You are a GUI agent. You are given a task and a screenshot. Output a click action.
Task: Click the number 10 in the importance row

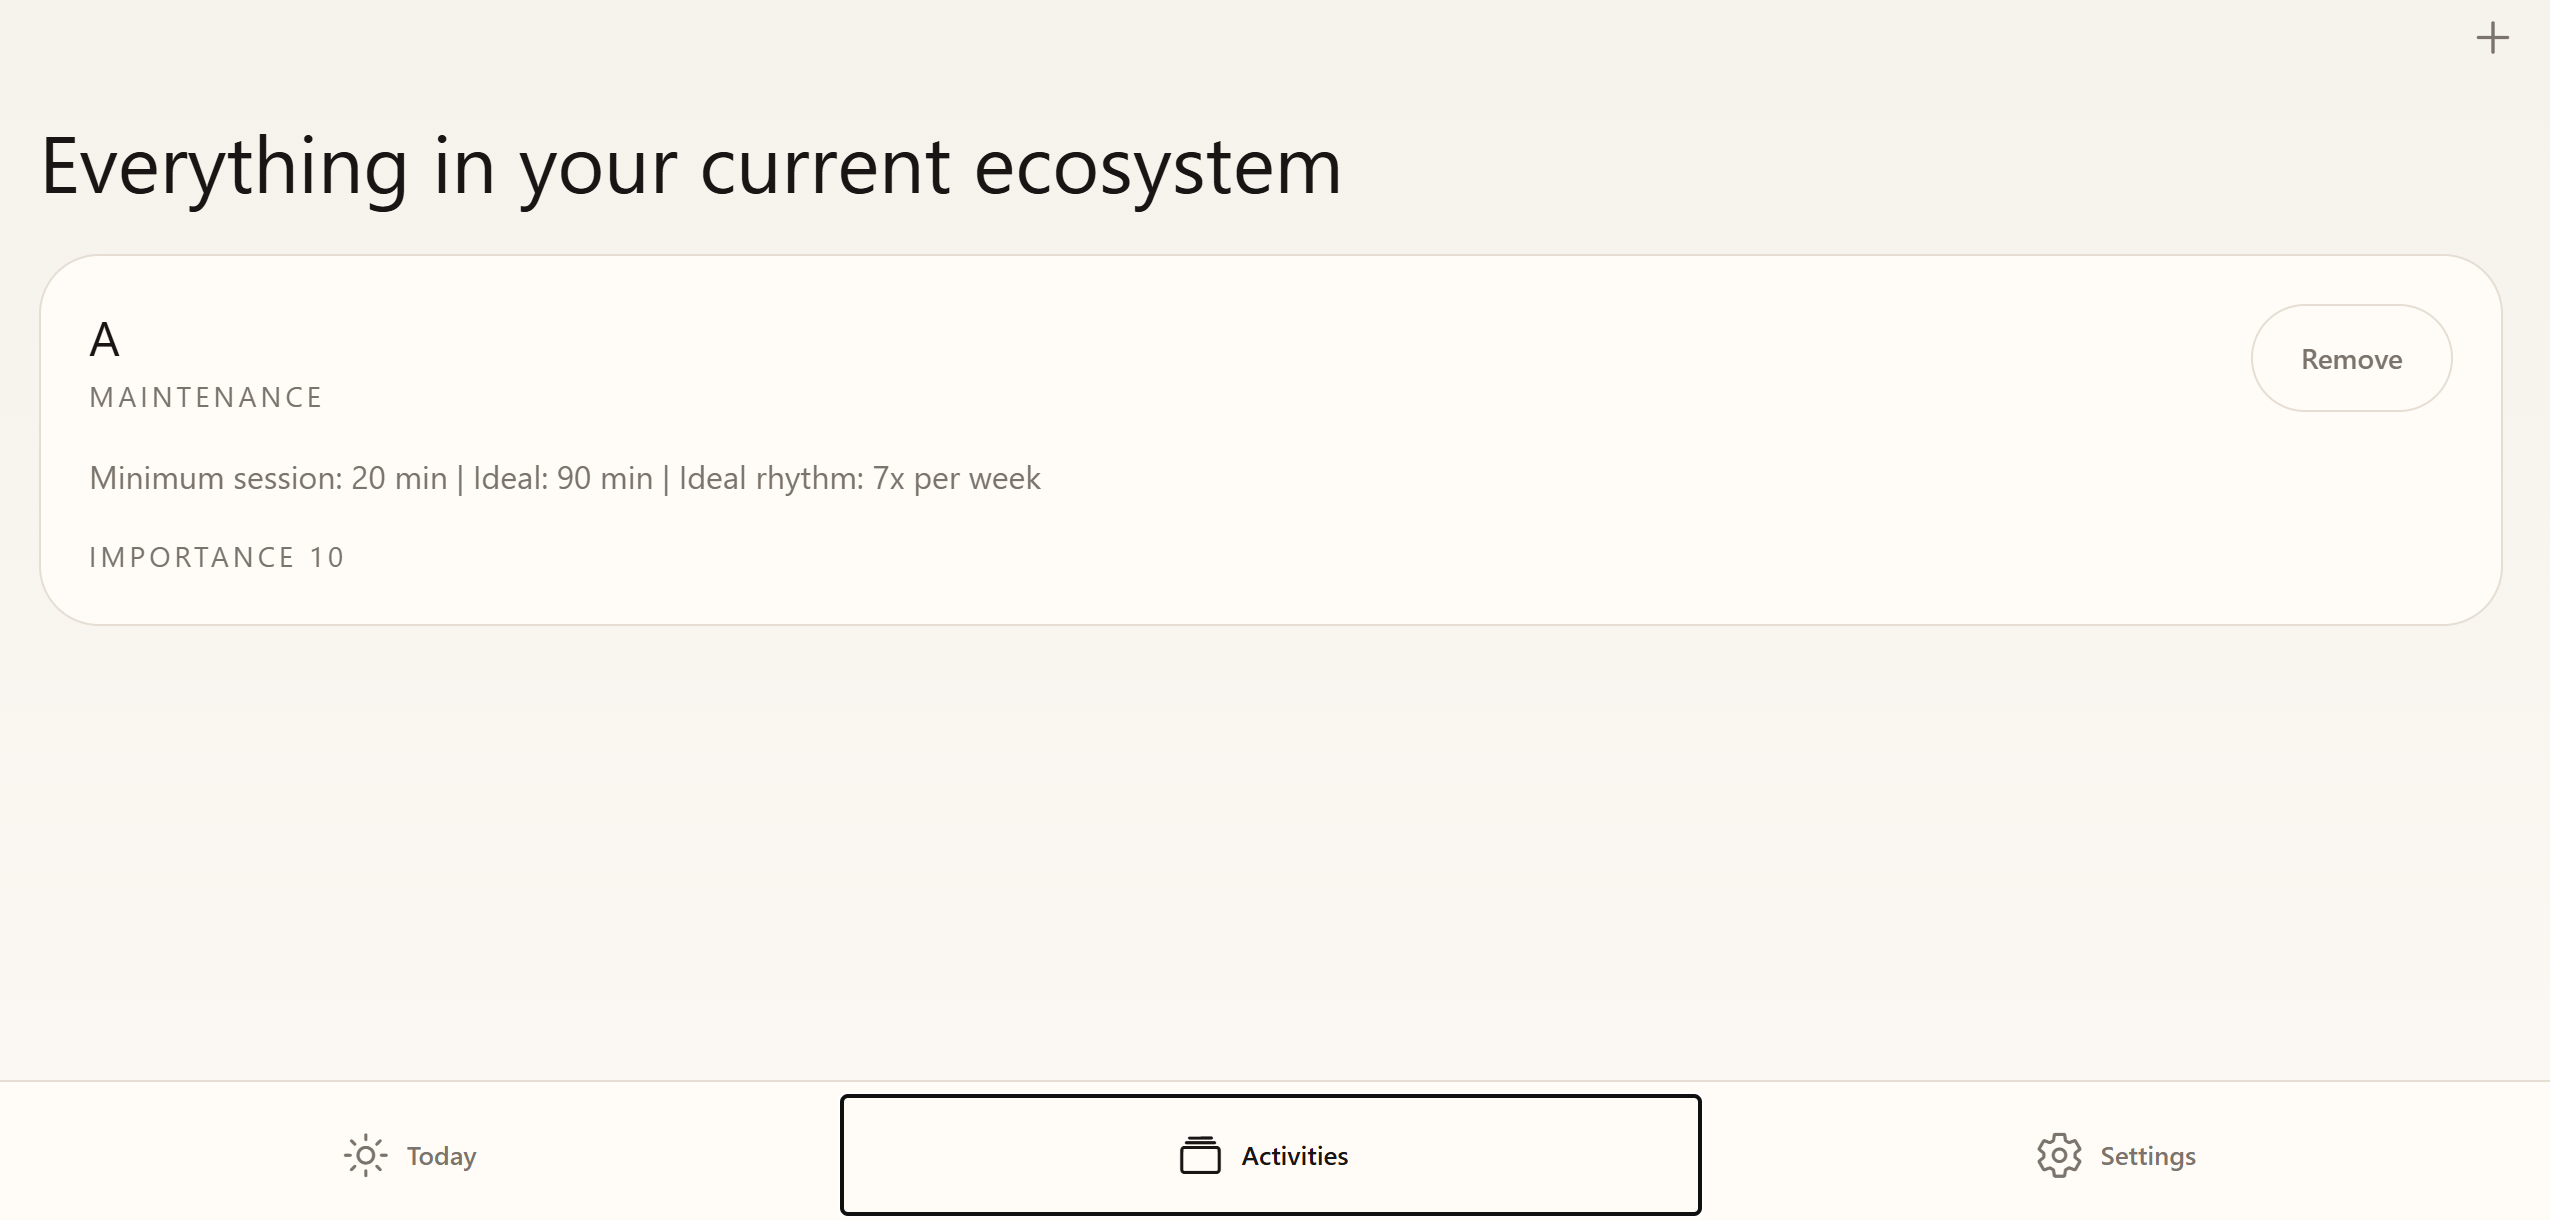327,557
